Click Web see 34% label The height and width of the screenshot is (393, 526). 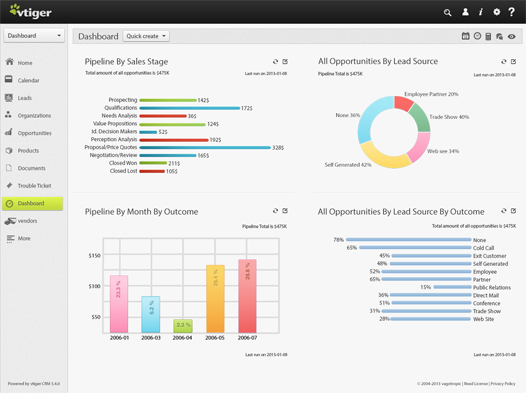pos(443,151)
